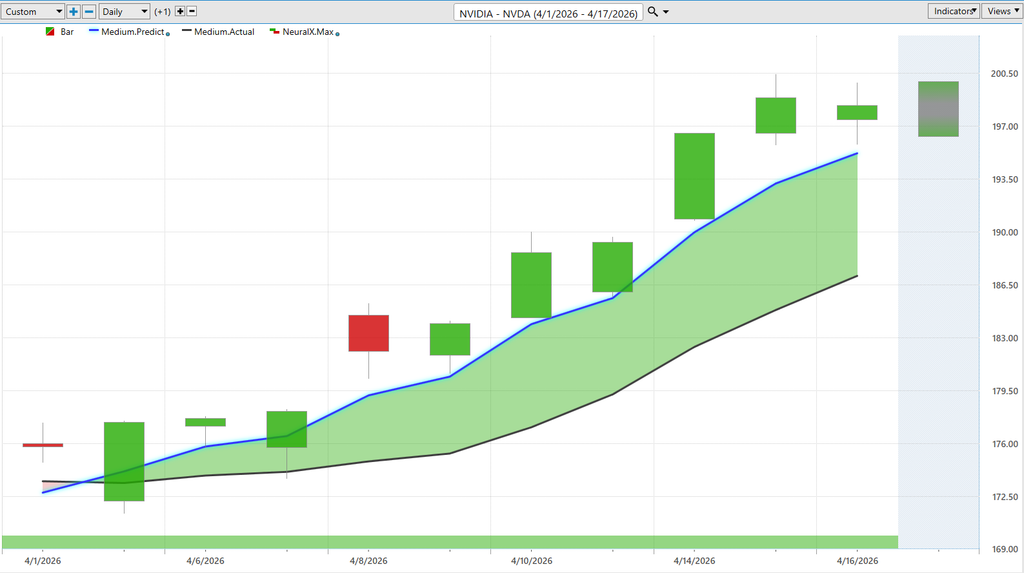Click the Medium.Actual legend entry

218,31
